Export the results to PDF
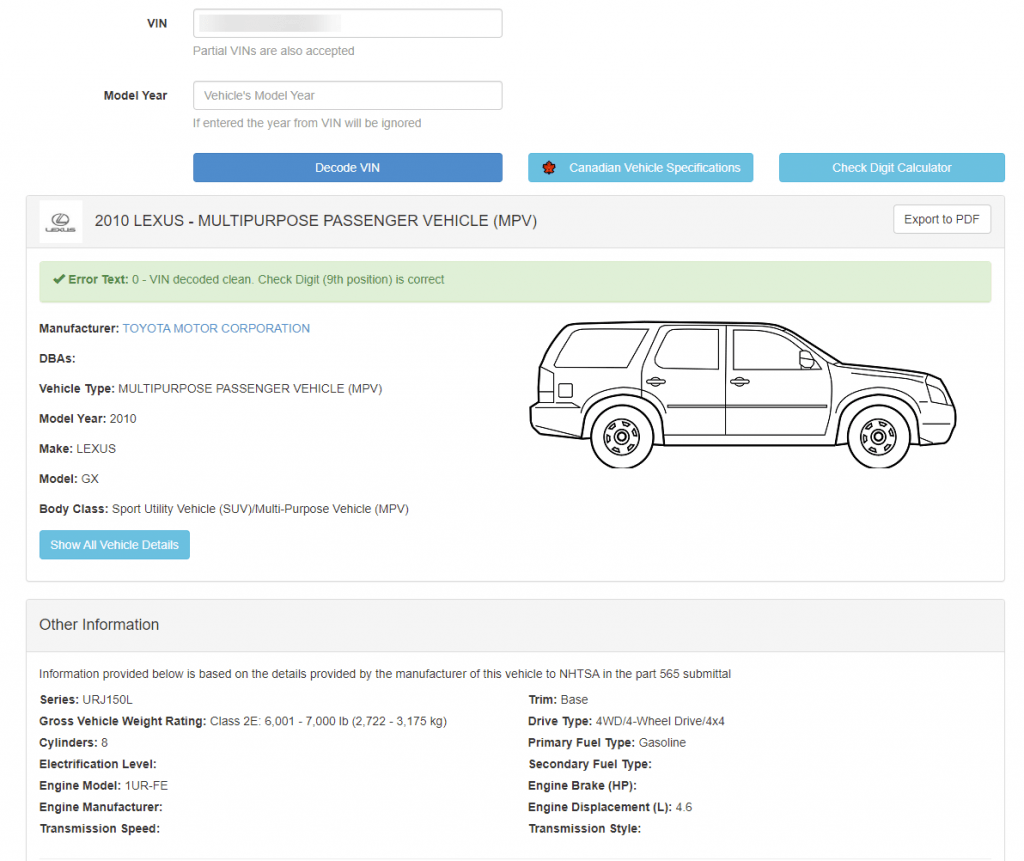Viewport: 1024px width, 861px height. coord(942,219)
